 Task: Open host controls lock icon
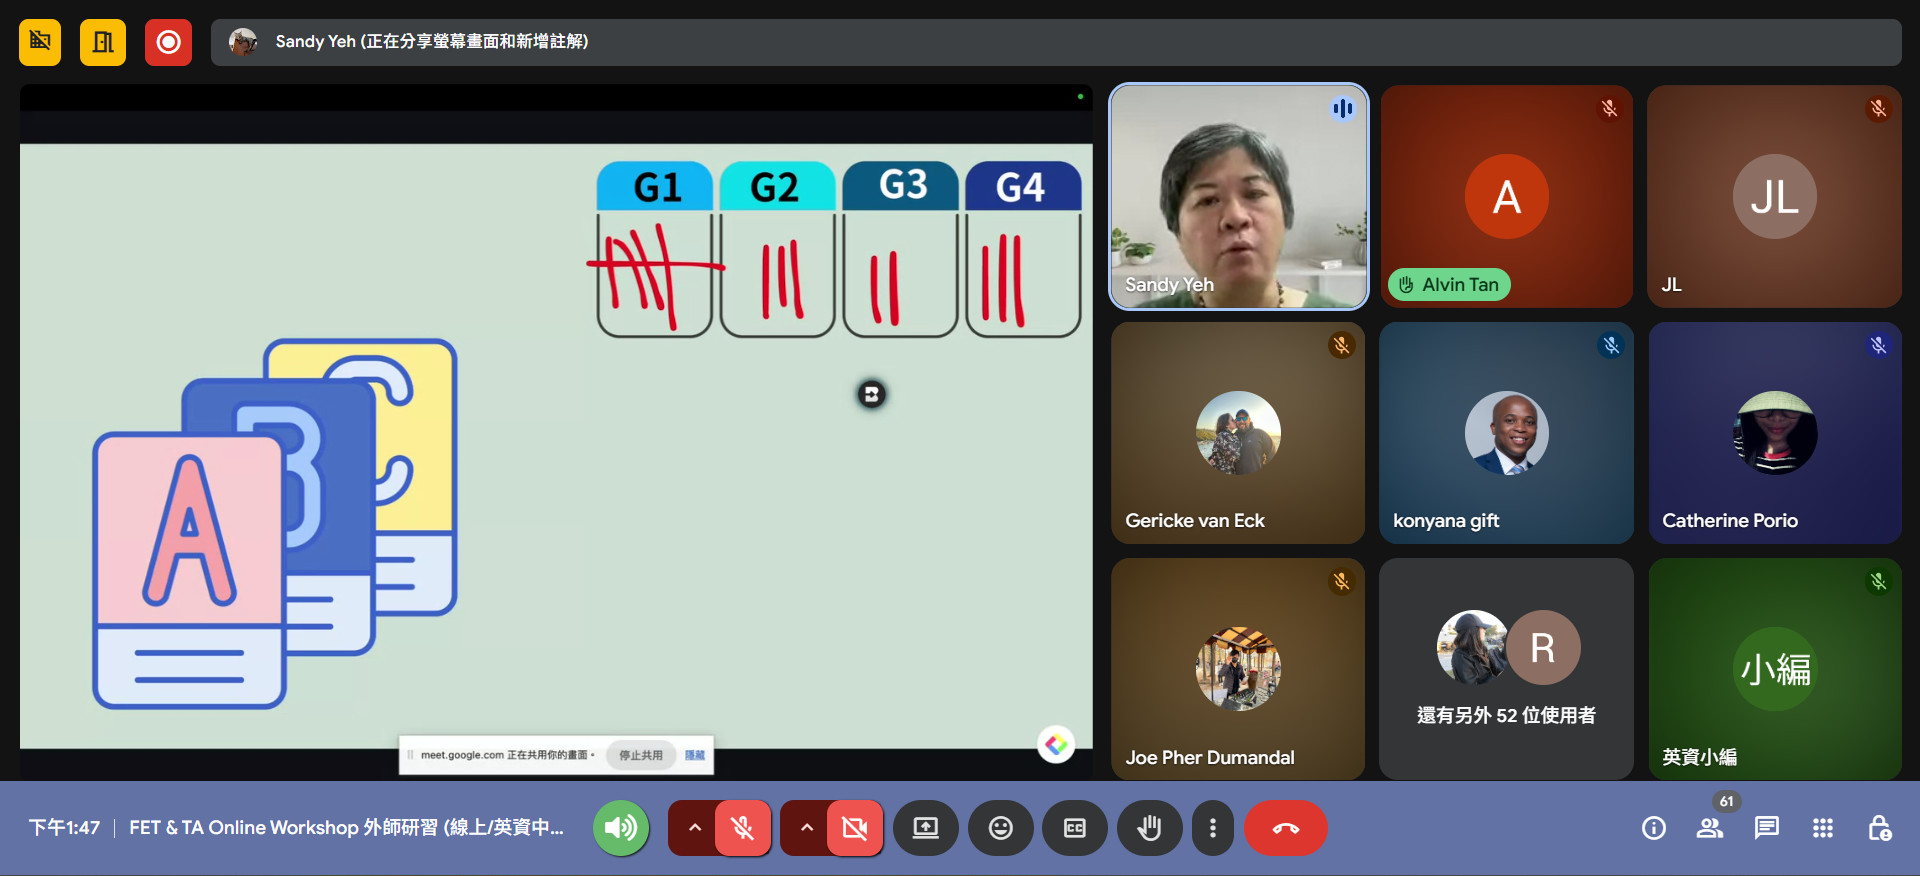pyautogui.click(x=1879, y=828)
